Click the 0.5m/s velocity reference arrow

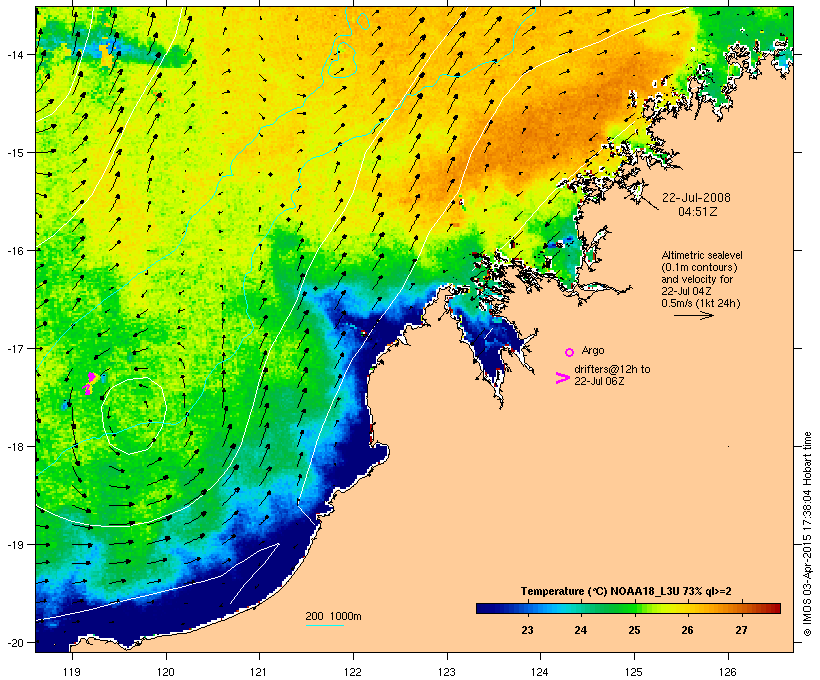pyautogui.click(x=693, y=315)
